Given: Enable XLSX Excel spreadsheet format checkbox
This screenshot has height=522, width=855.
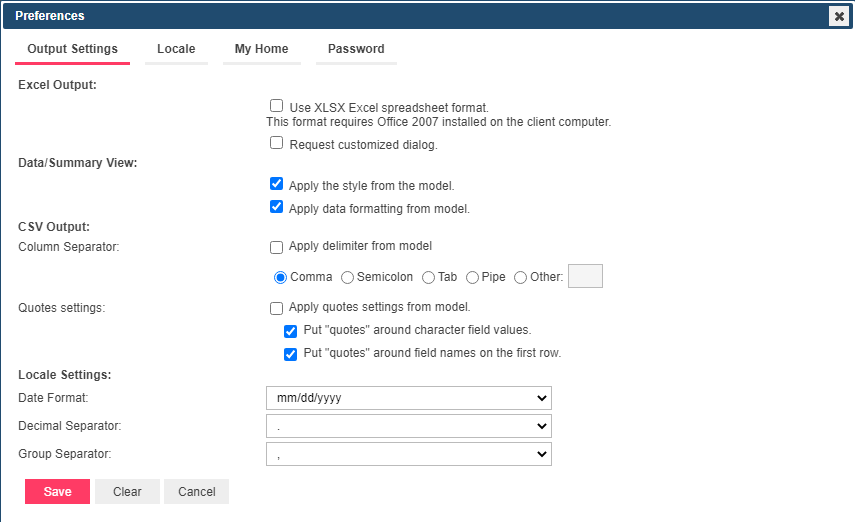Looking at the screenshot, I should coord(277,105).
